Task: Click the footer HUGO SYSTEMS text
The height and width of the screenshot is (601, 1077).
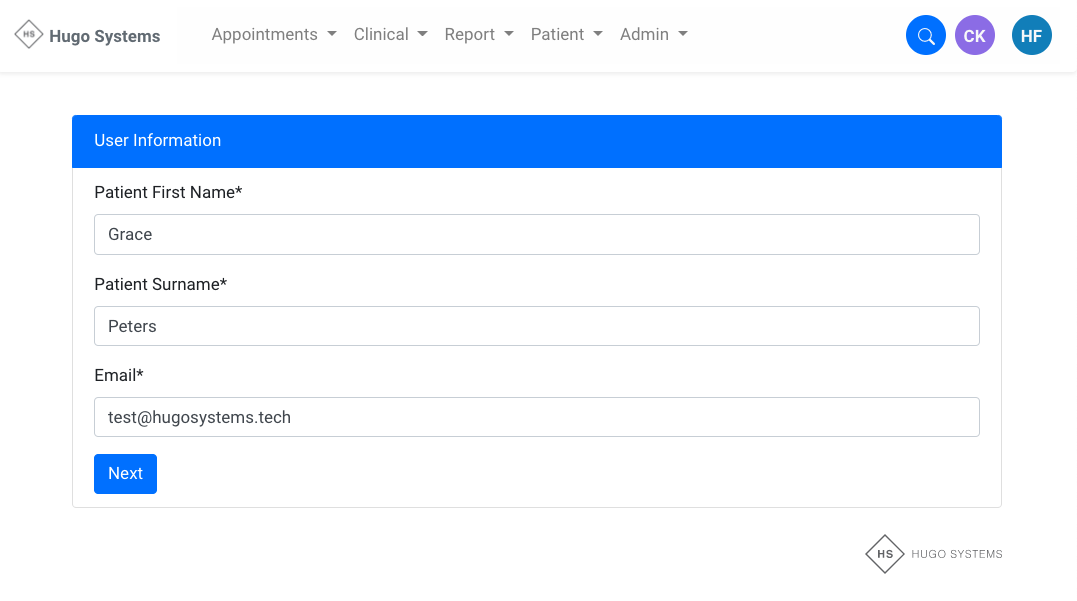Action: 956,554
